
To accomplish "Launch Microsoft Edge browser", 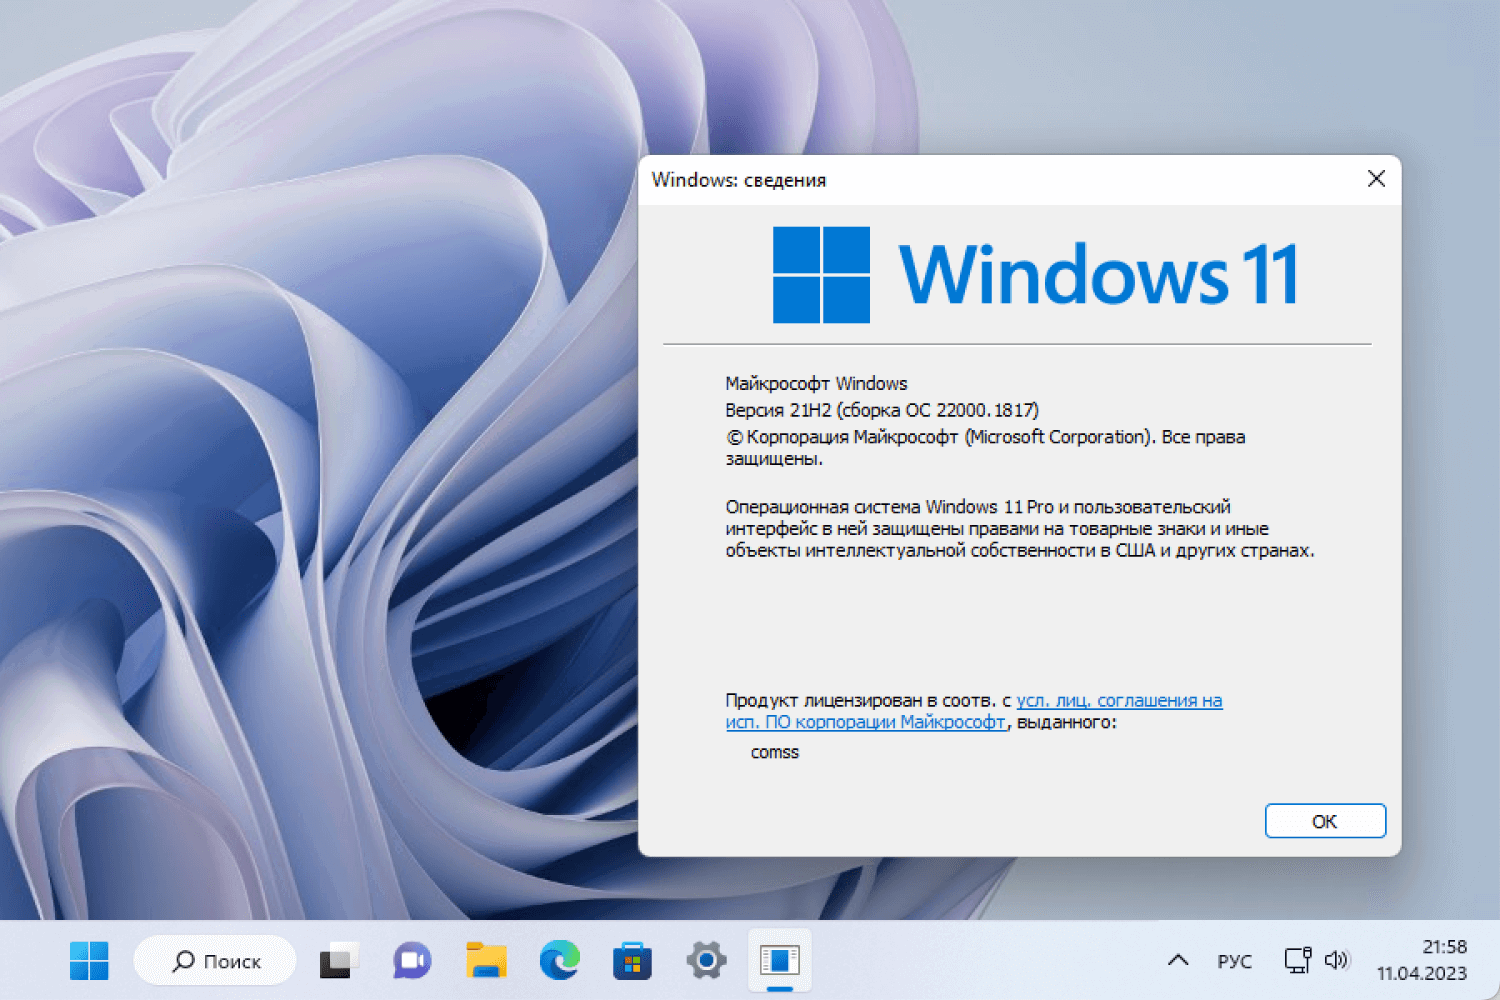I will (559, 960).
